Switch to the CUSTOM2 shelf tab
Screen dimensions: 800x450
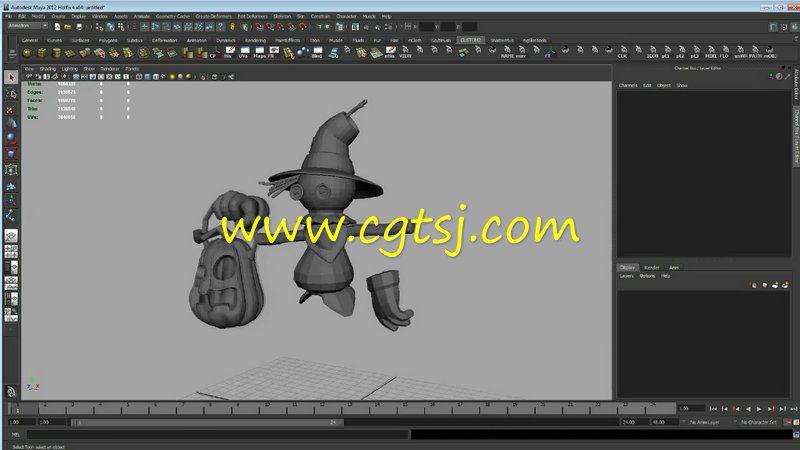coord(470,40)
